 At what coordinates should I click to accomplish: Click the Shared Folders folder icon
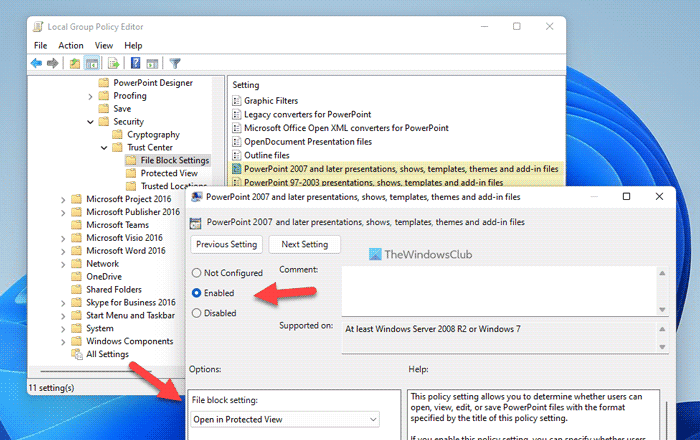(76, 290)
